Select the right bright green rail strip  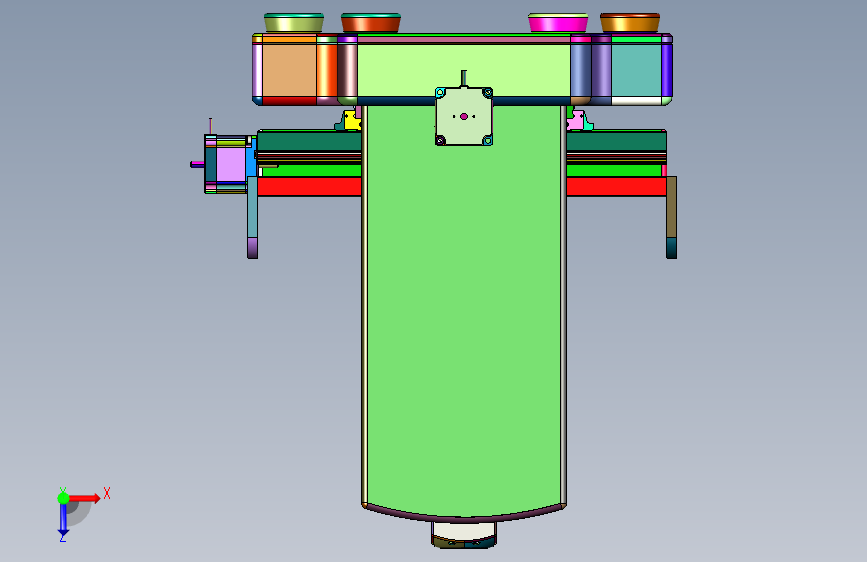pos(614,171)
